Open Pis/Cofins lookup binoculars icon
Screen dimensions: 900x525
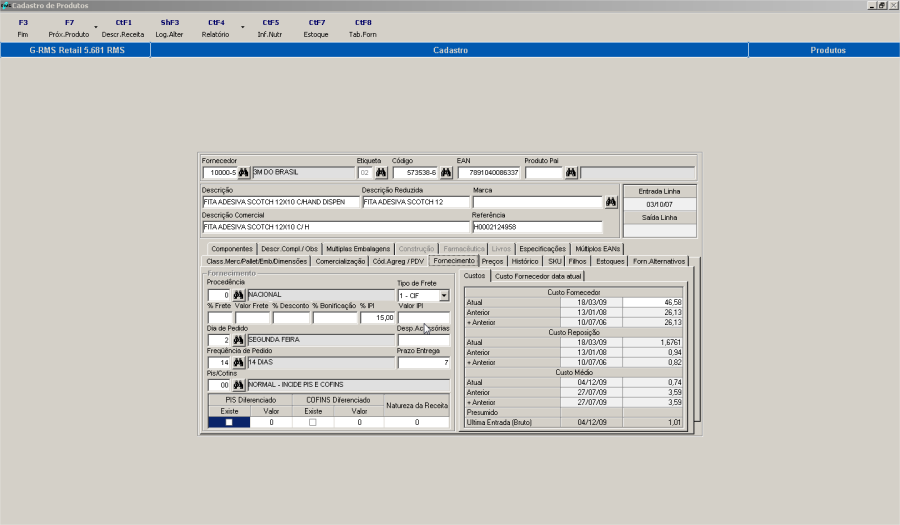tap(238, 384)
